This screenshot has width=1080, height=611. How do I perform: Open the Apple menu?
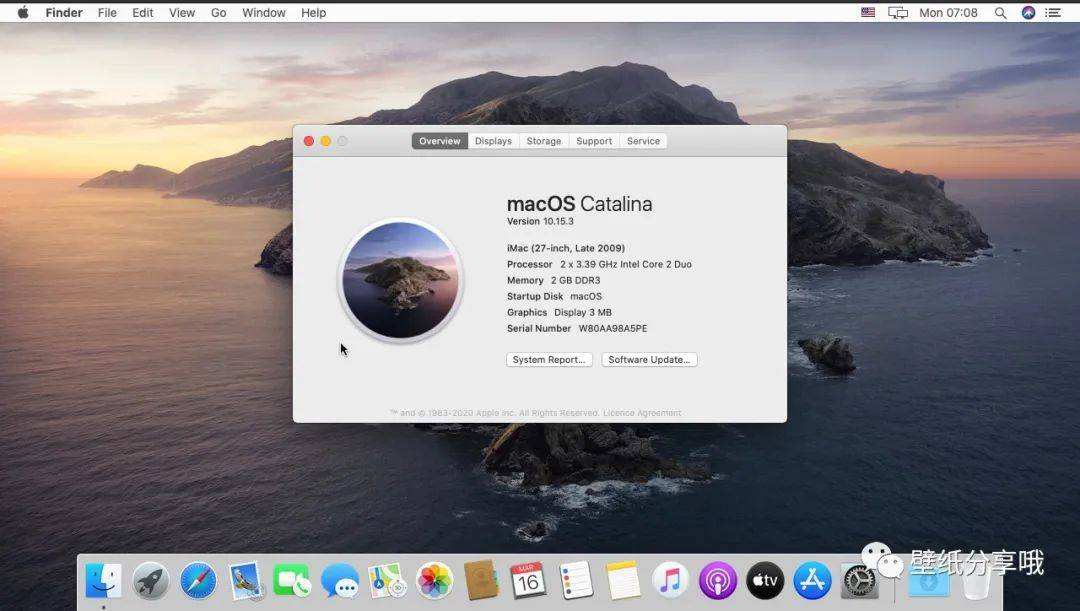[x=23, y=12]
